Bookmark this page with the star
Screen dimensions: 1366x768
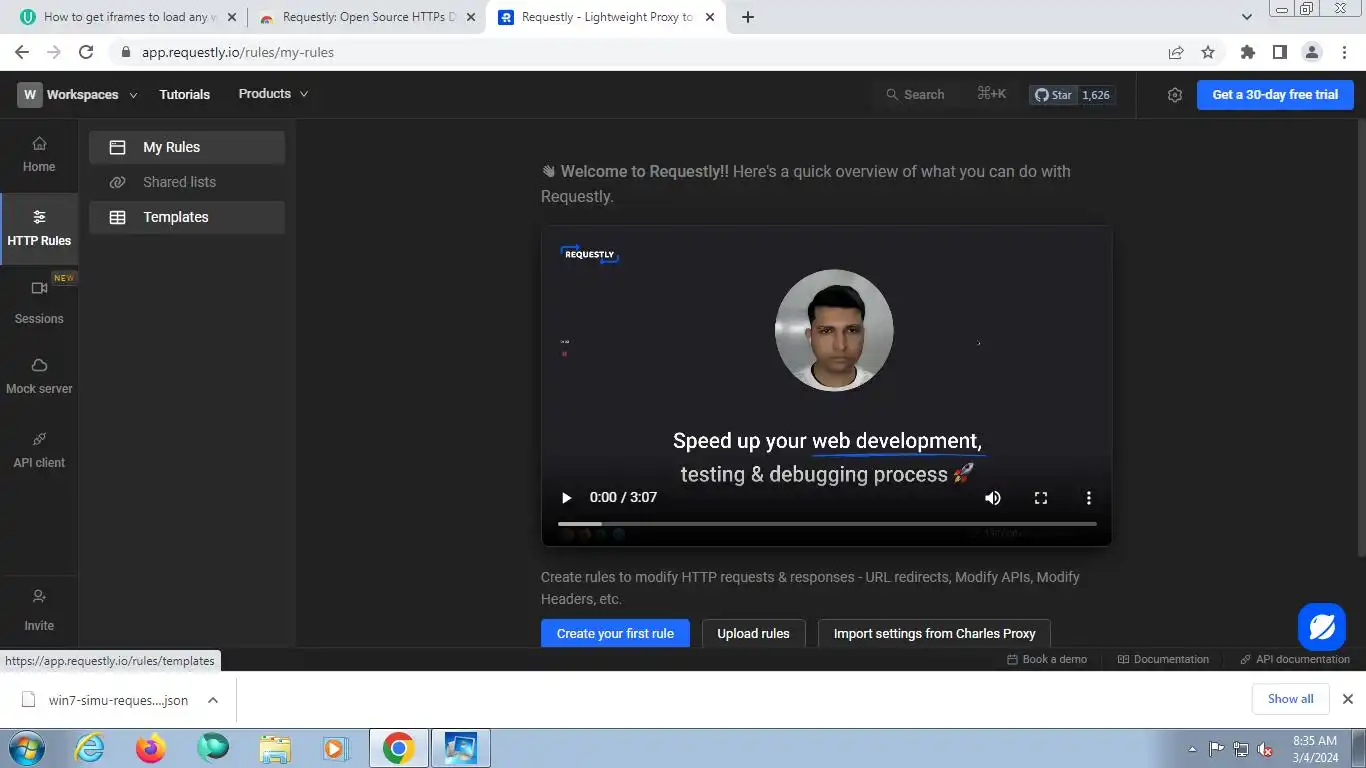pyautogui.click(x=1208, y=52)
